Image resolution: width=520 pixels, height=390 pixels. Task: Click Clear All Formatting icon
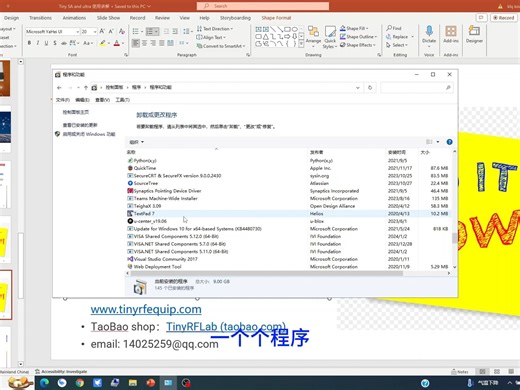[122, 31]
